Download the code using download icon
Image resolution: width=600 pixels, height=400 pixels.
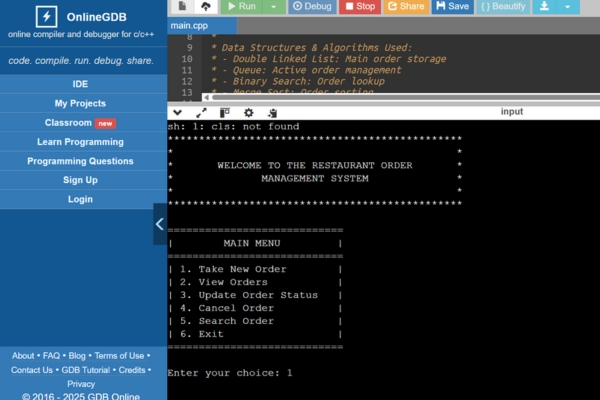544,6
